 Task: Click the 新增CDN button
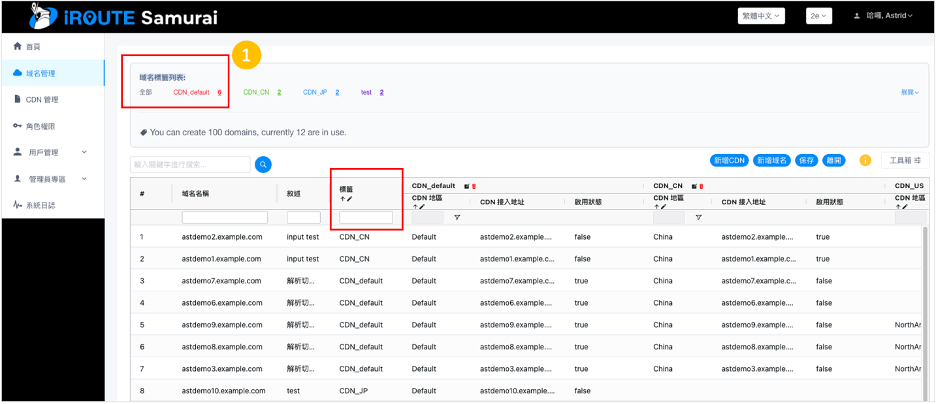click(729, 161)
